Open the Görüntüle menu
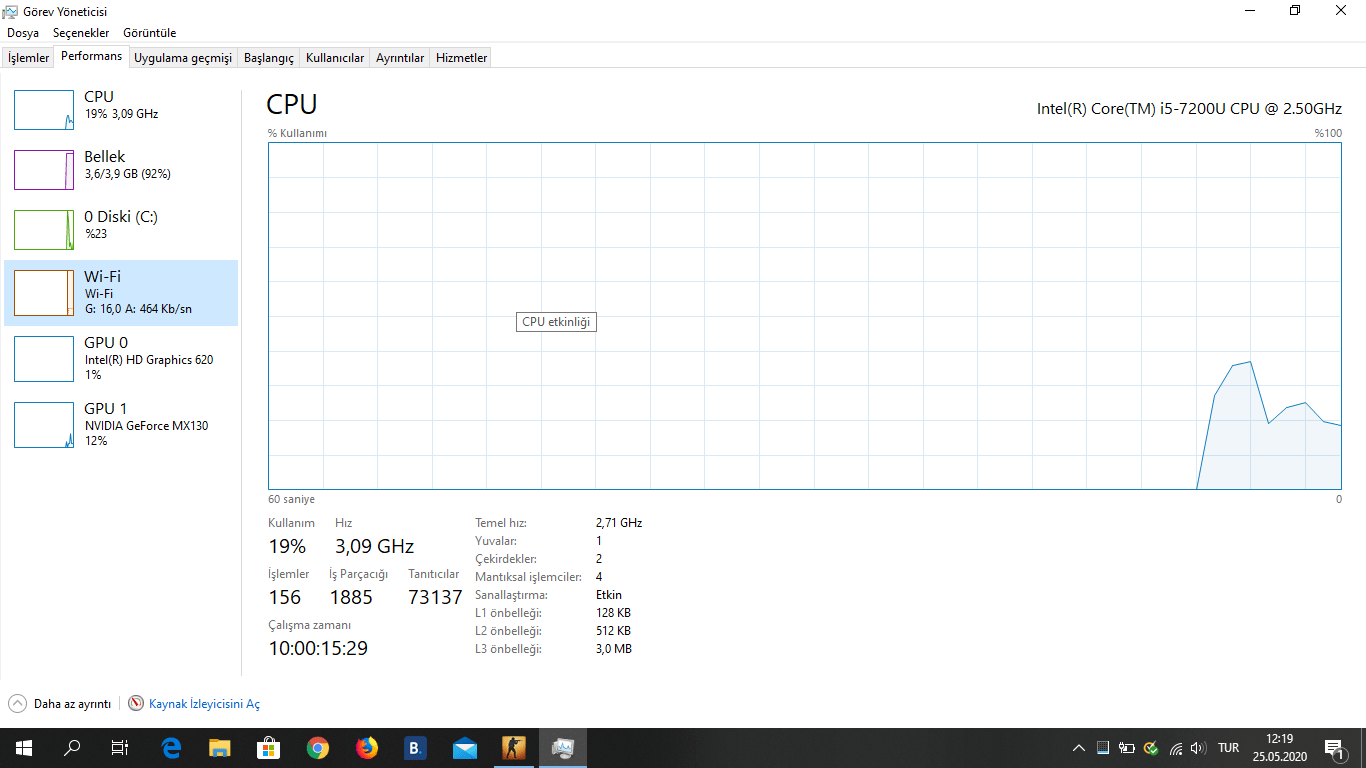 pyautogui.click(x=150, y=33)
